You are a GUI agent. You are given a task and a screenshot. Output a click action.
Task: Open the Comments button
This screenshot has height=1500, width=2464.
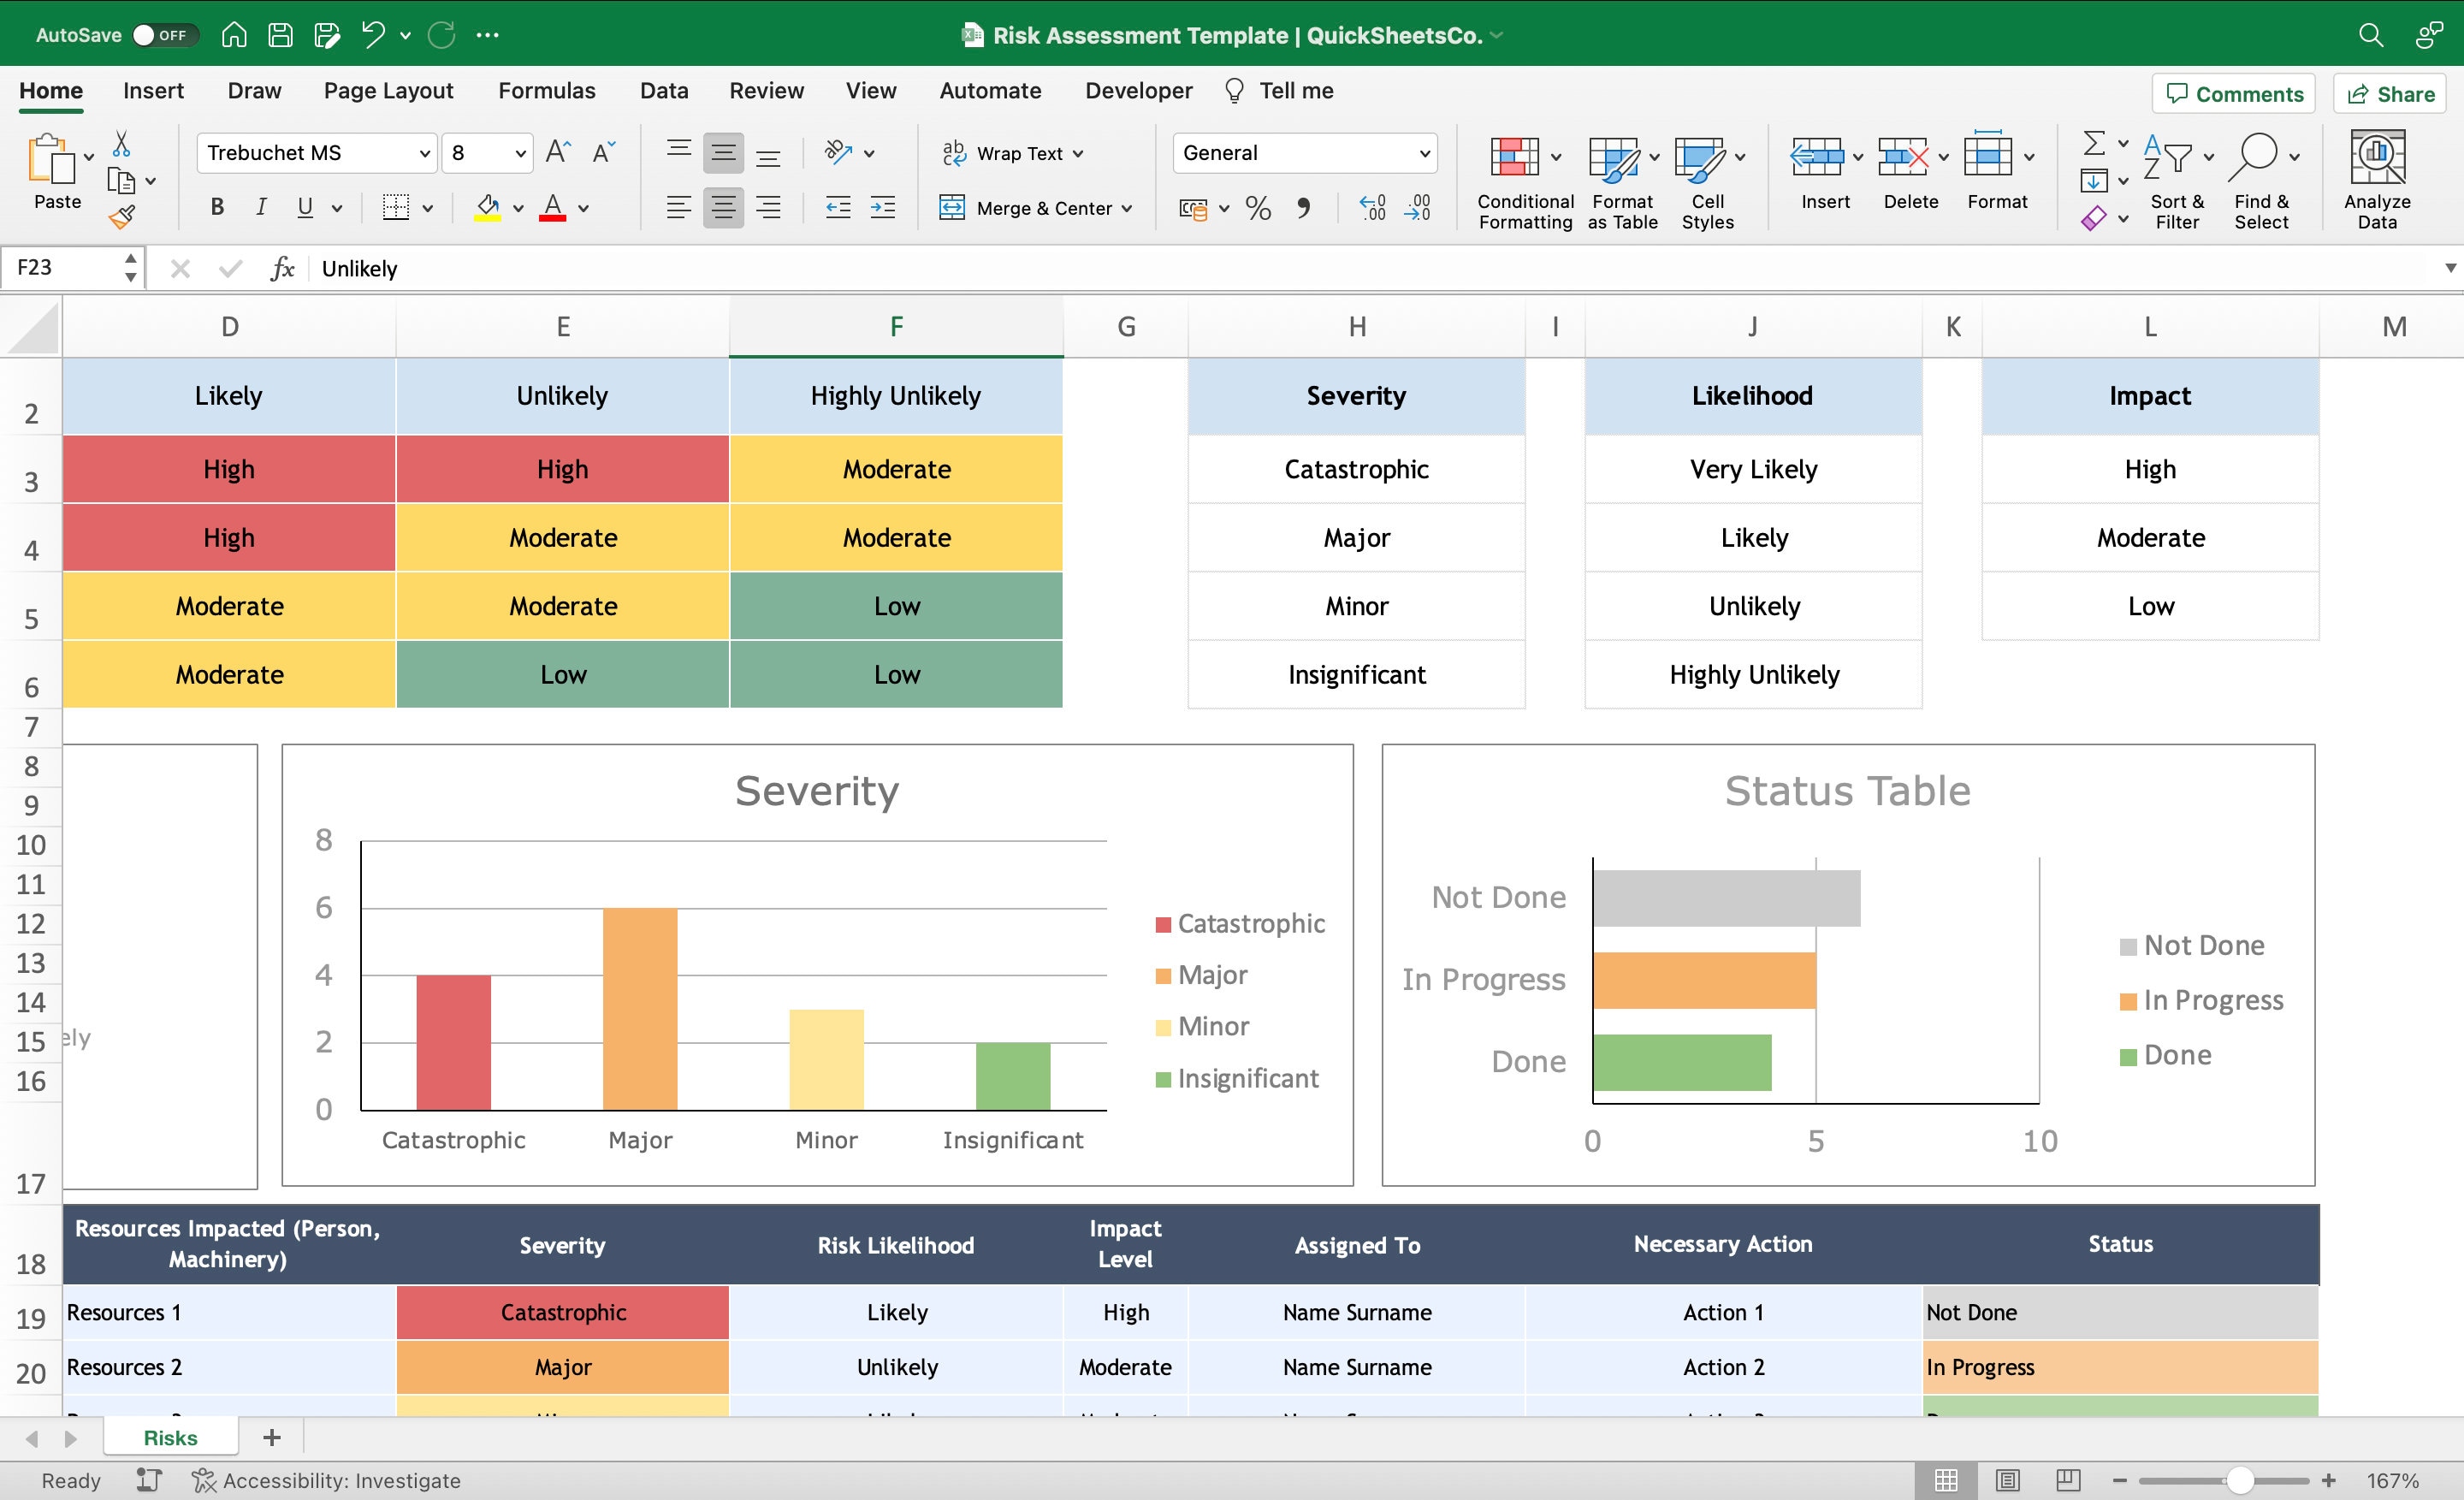point(2233,94)
